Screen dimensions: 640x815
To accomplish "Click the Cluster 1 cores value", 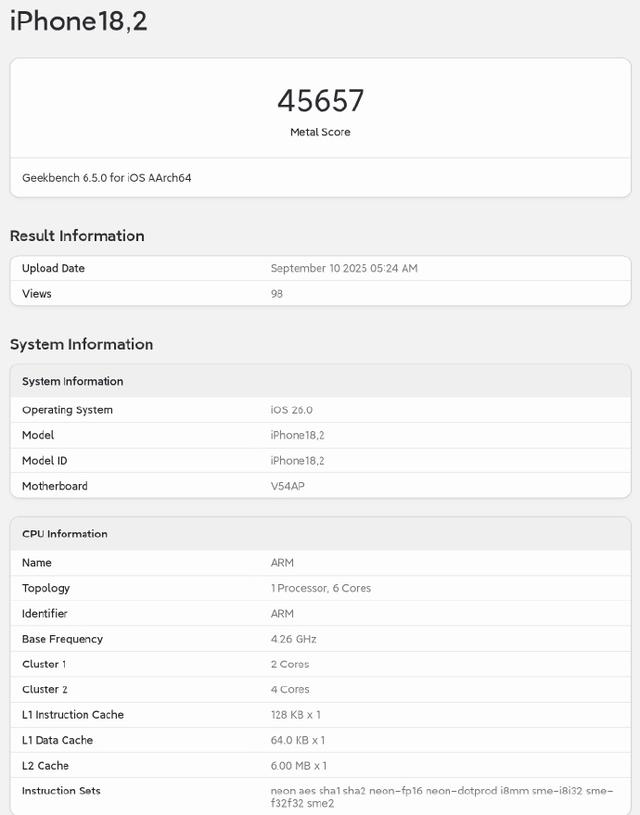I will coord(290,664).
